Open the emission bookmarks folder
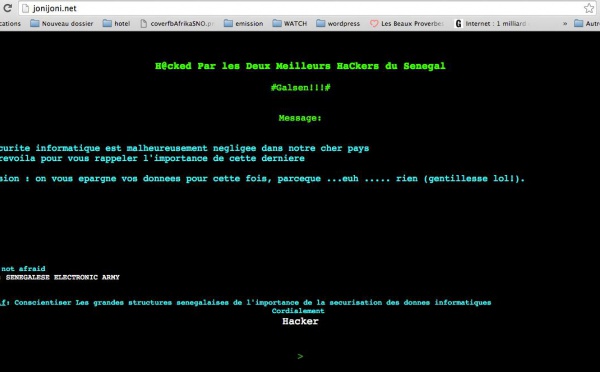This screenshot has width=600, height=372. [x=243, y=23]
